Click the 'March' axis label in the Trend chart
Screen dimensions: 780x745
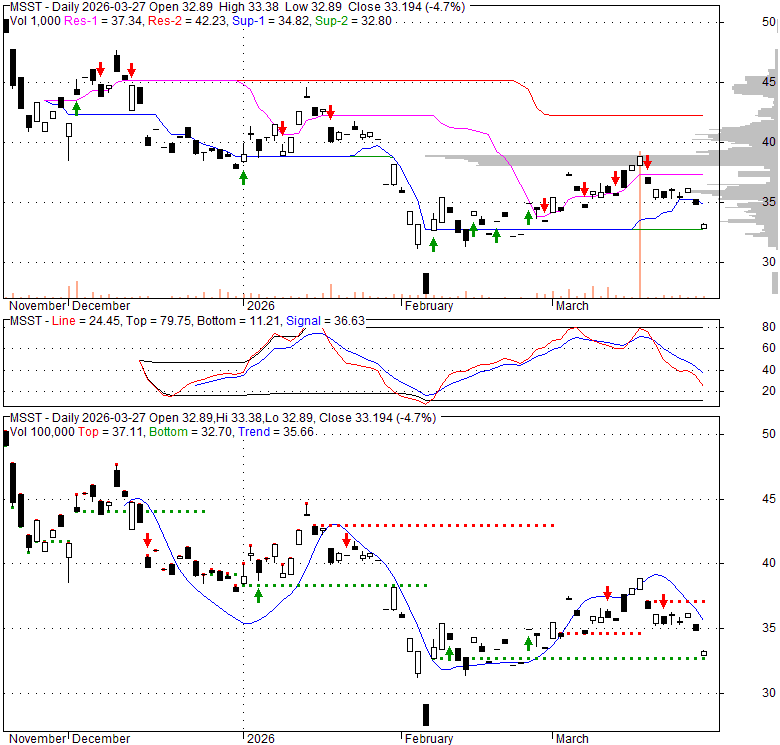click(x=572, y=739)
